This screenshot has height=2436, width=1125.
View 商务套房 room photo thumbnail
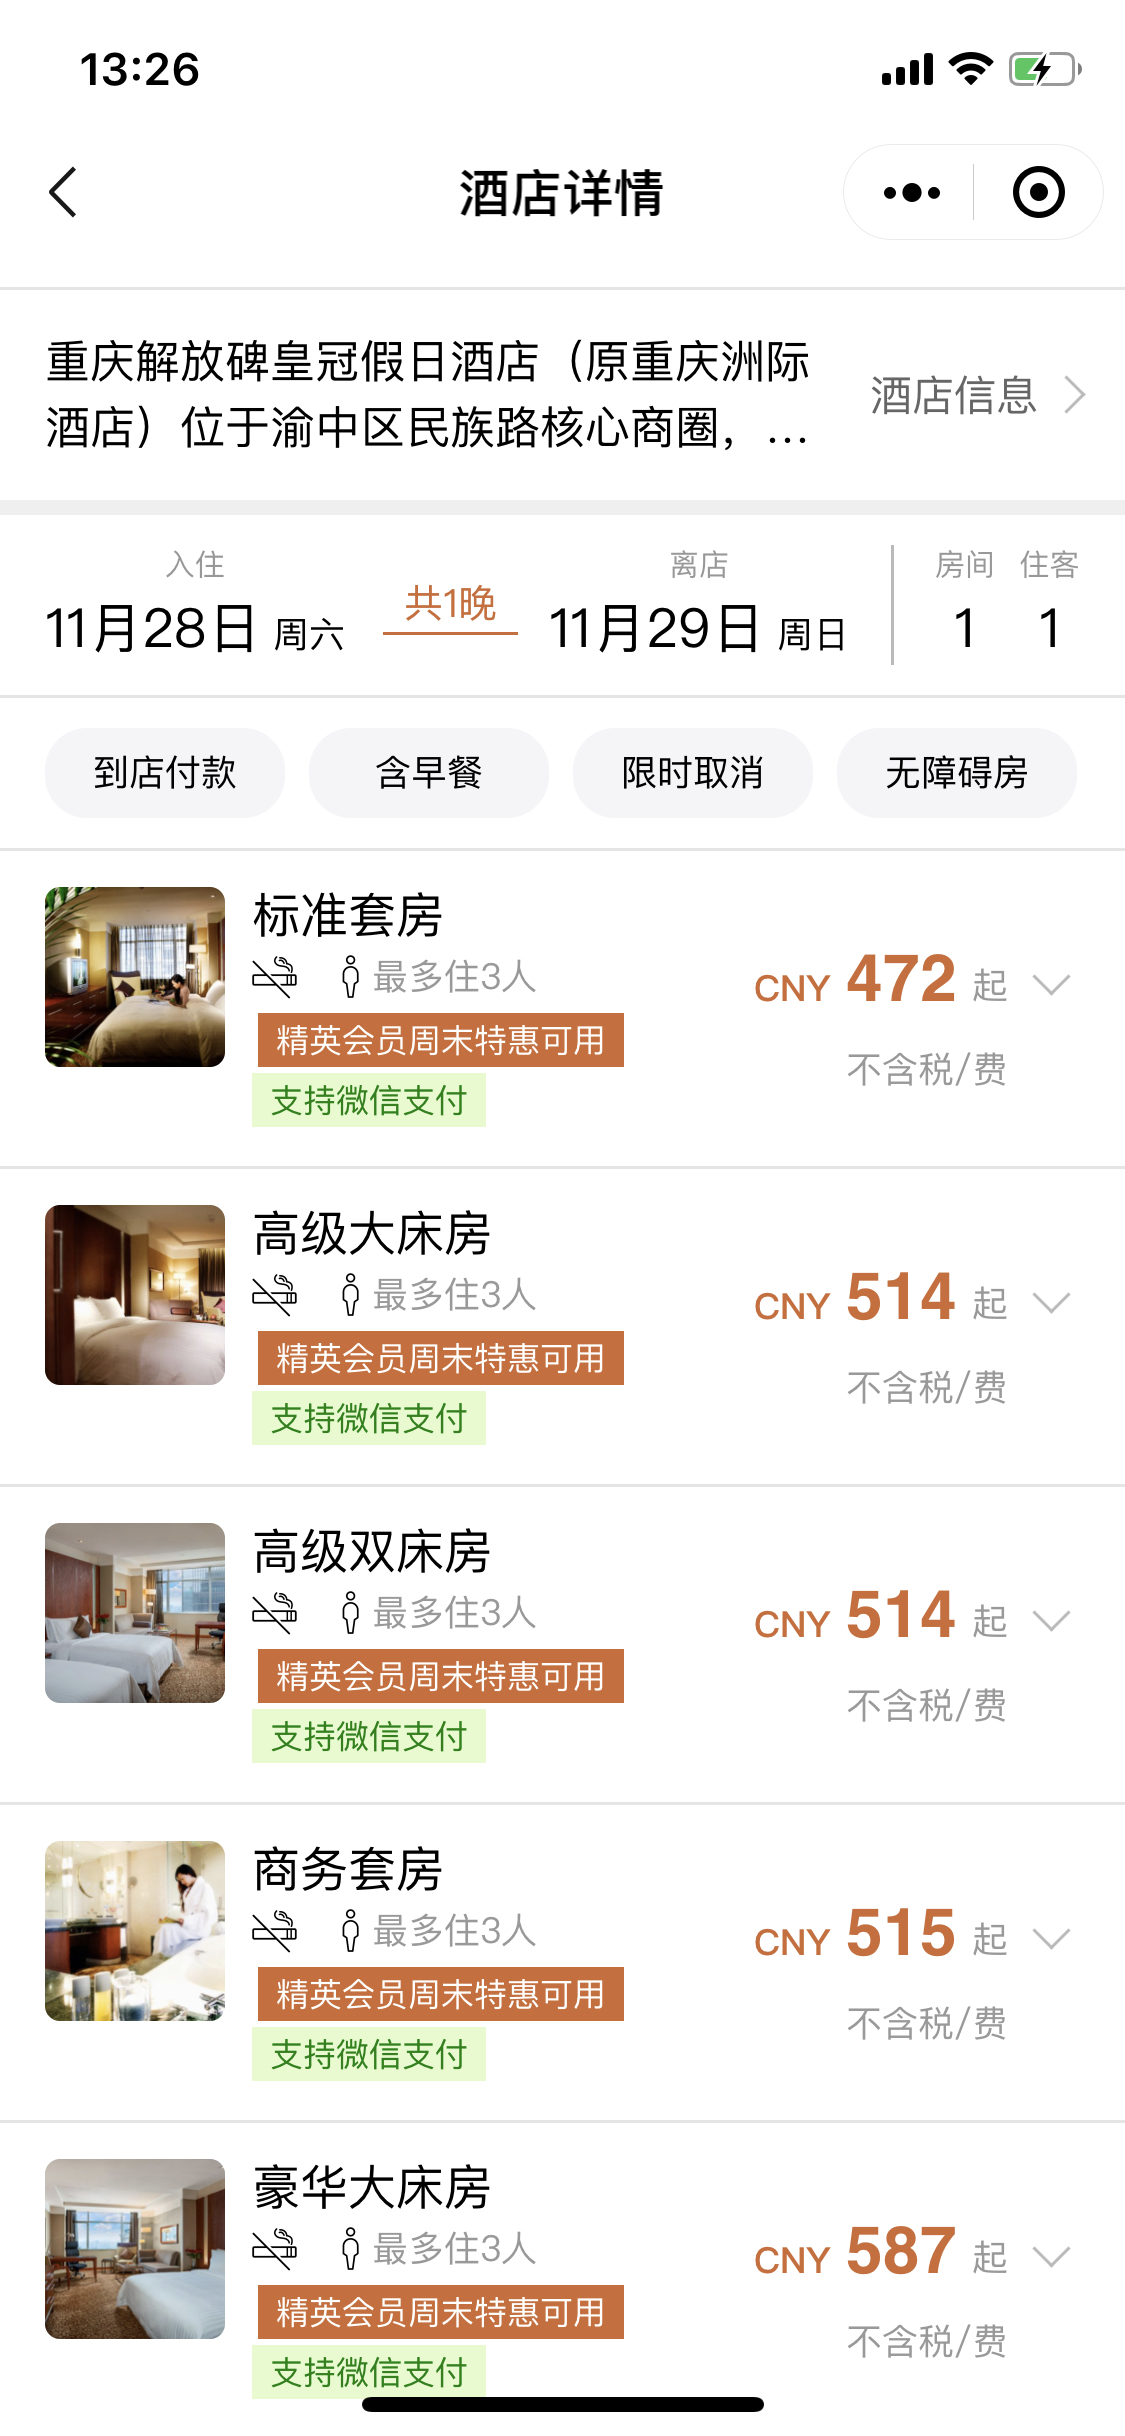tap(135, 1931)
